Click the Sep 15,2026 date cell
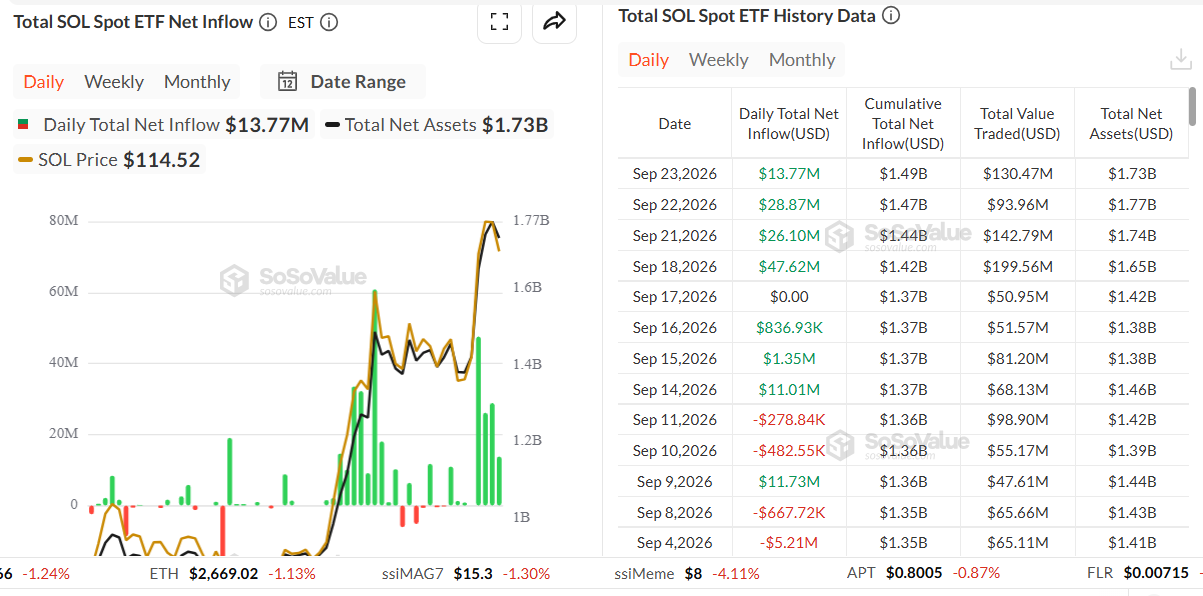Viewport: 1203px width, 596px height. (x=675, y=359)
